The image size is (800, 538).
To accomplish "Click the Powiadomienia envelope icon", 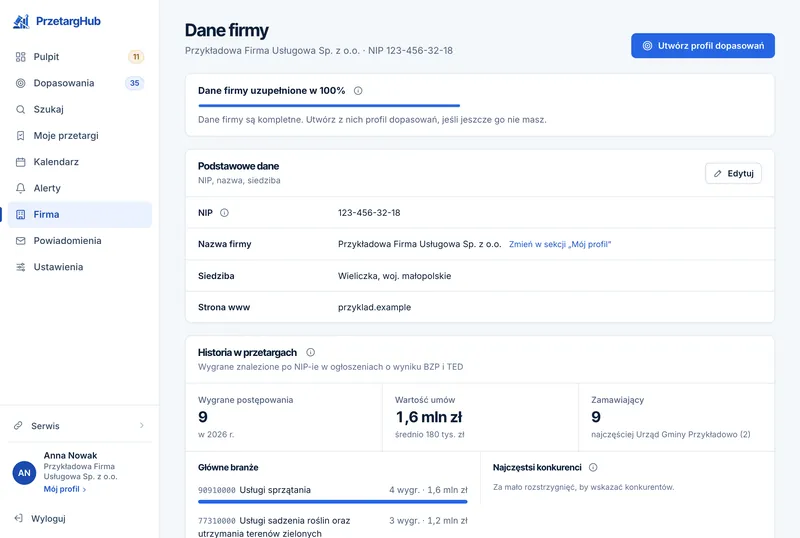I will coord(20,241).
